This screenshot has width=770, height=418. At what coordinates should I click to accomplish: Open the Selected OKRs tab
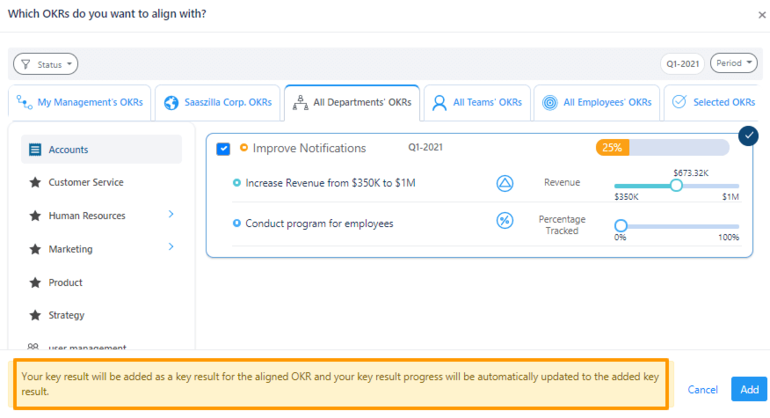coord(713,102)
